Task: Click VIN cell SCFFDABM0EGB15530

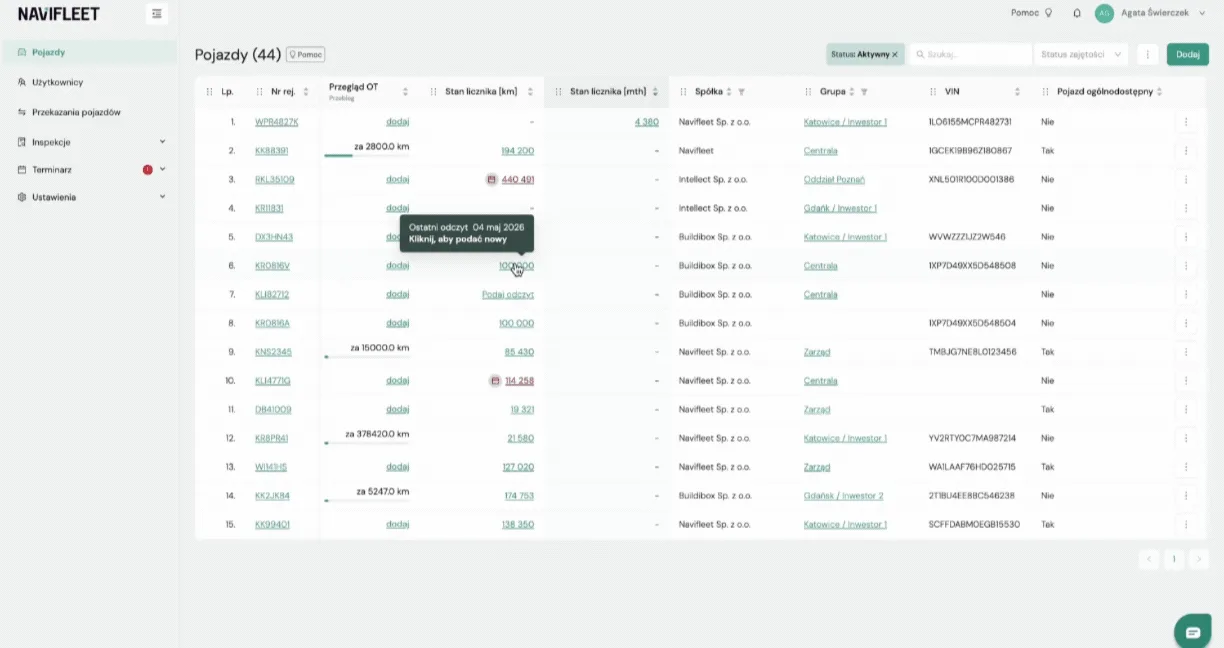Action: [974, 524]
